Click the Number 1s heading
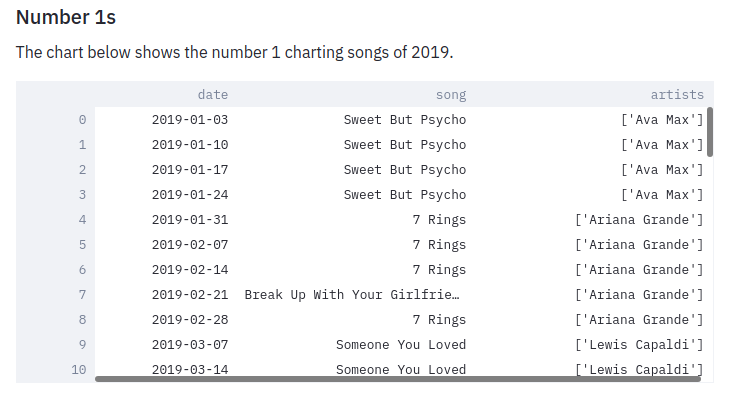Viewport: 740px width, 394px height. coord(66,17)
